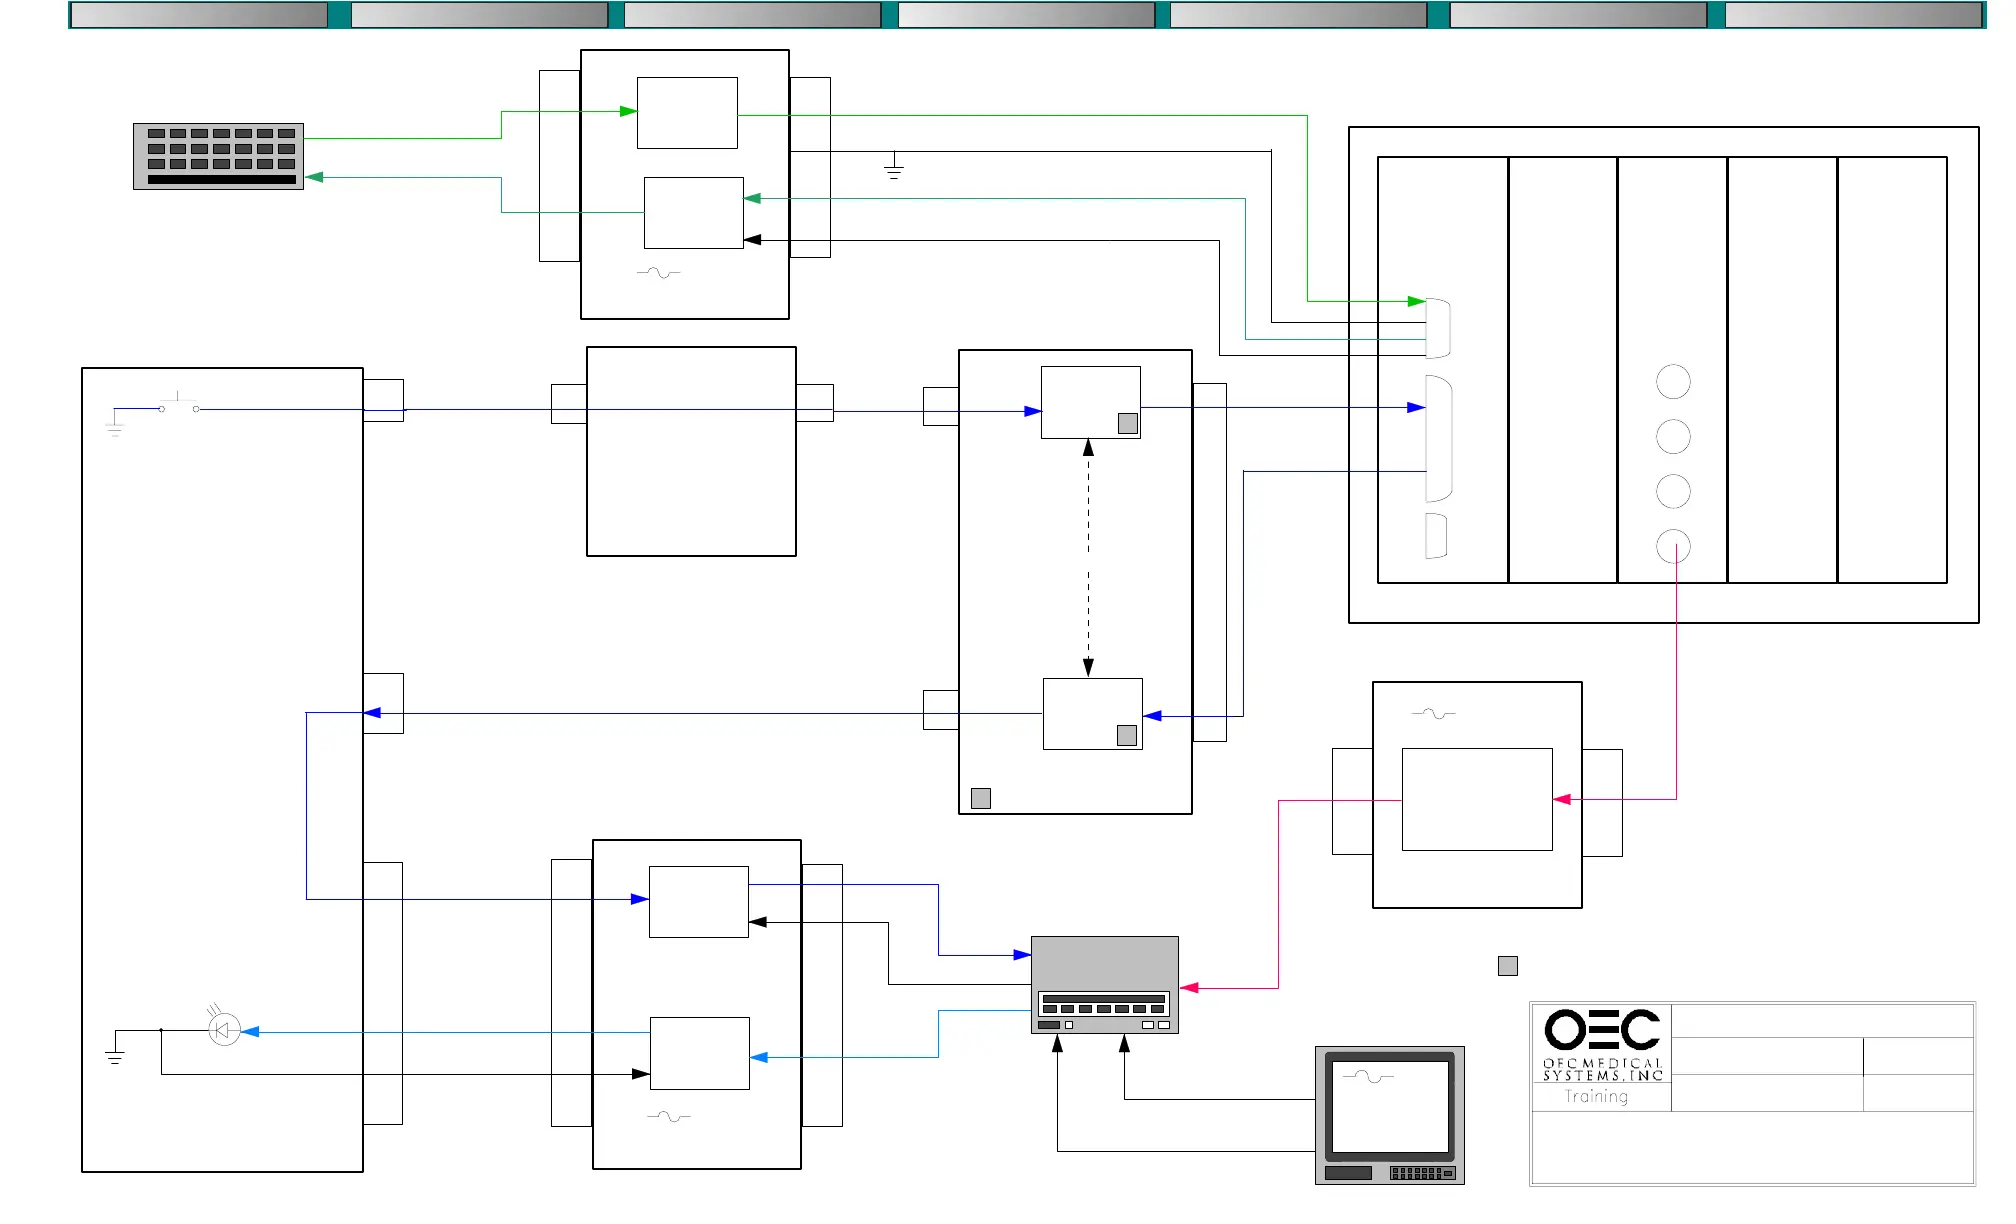
Task: Click the bottom circle connector with pink wire
Action: tap(1673, 546)
